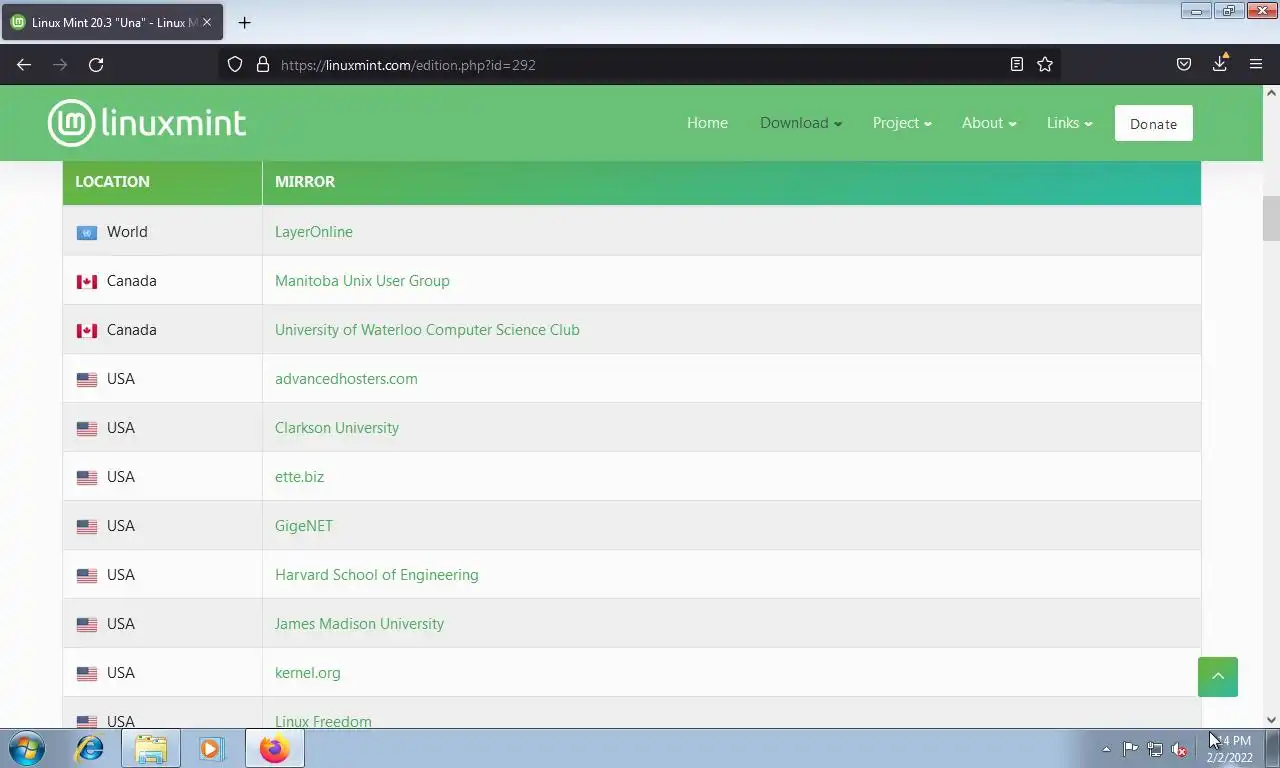Expand the Project dropdown menu
This screenshot has width=1280, height=768.
(902, 123)
